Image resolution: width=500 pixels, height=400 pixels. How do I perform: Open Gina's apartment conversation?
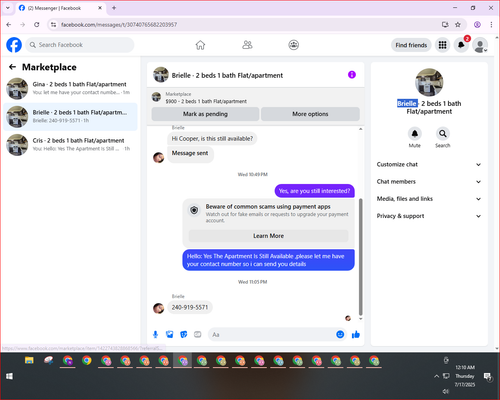point(70,88)
